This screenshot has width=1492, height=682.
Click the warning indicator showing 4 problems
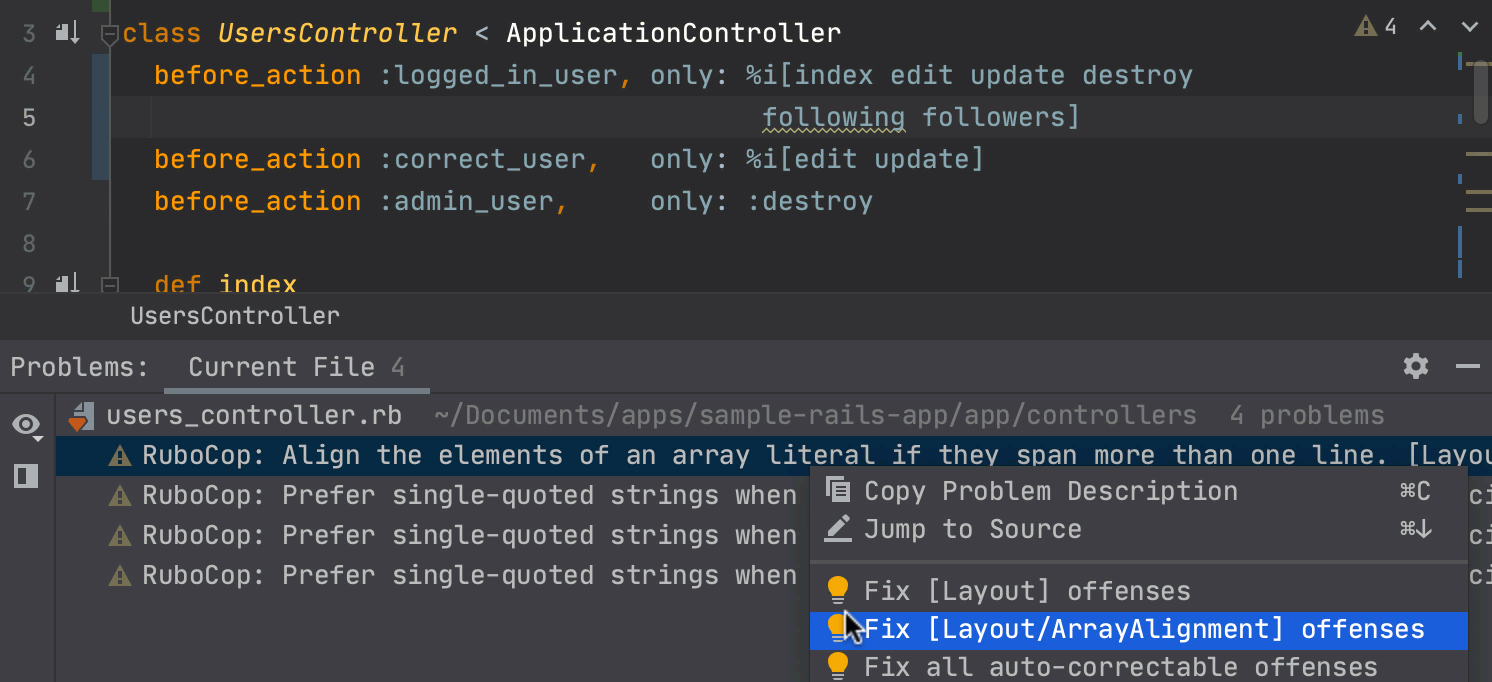pos(1376,27)
